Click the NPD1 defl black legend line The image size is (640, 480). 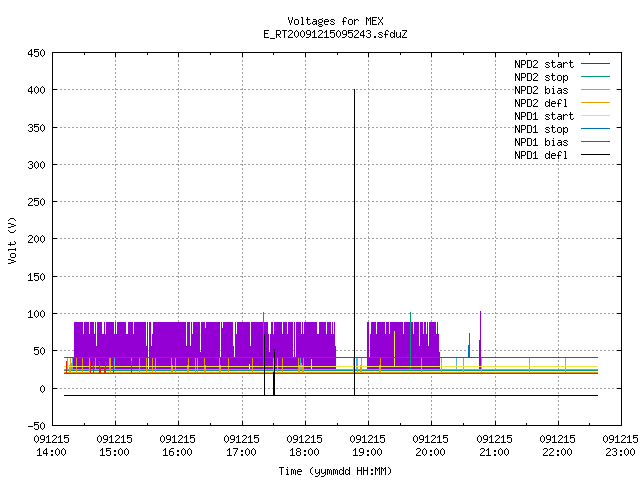coord(595,155)
